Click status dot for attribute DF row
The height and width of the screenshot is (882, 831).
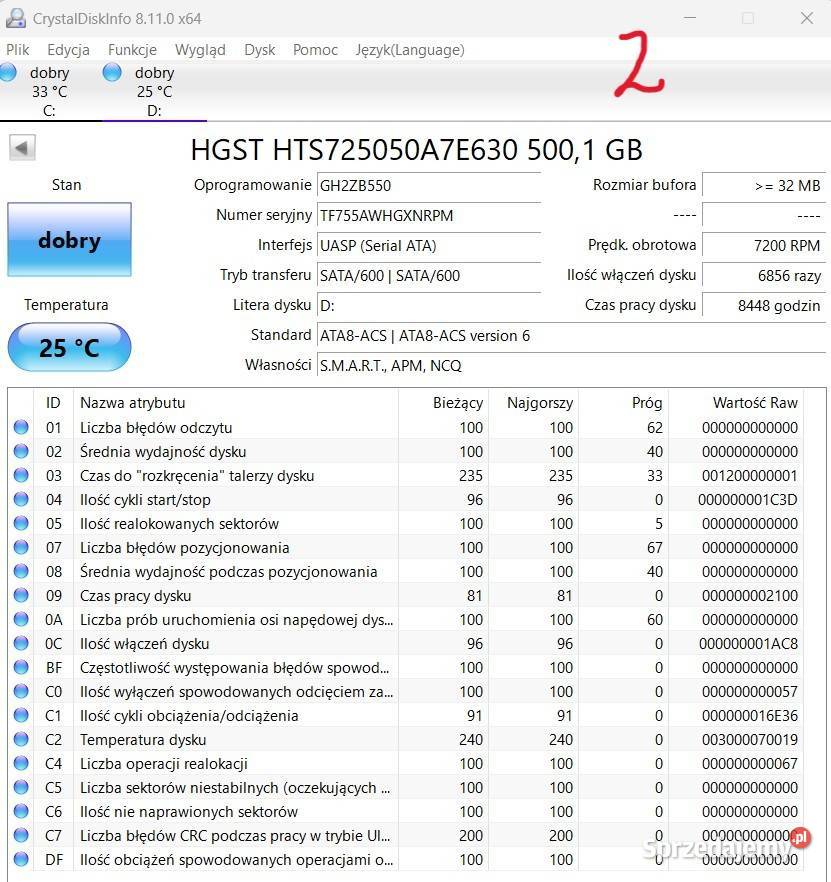pyautogui.click(x=21, y=859)
